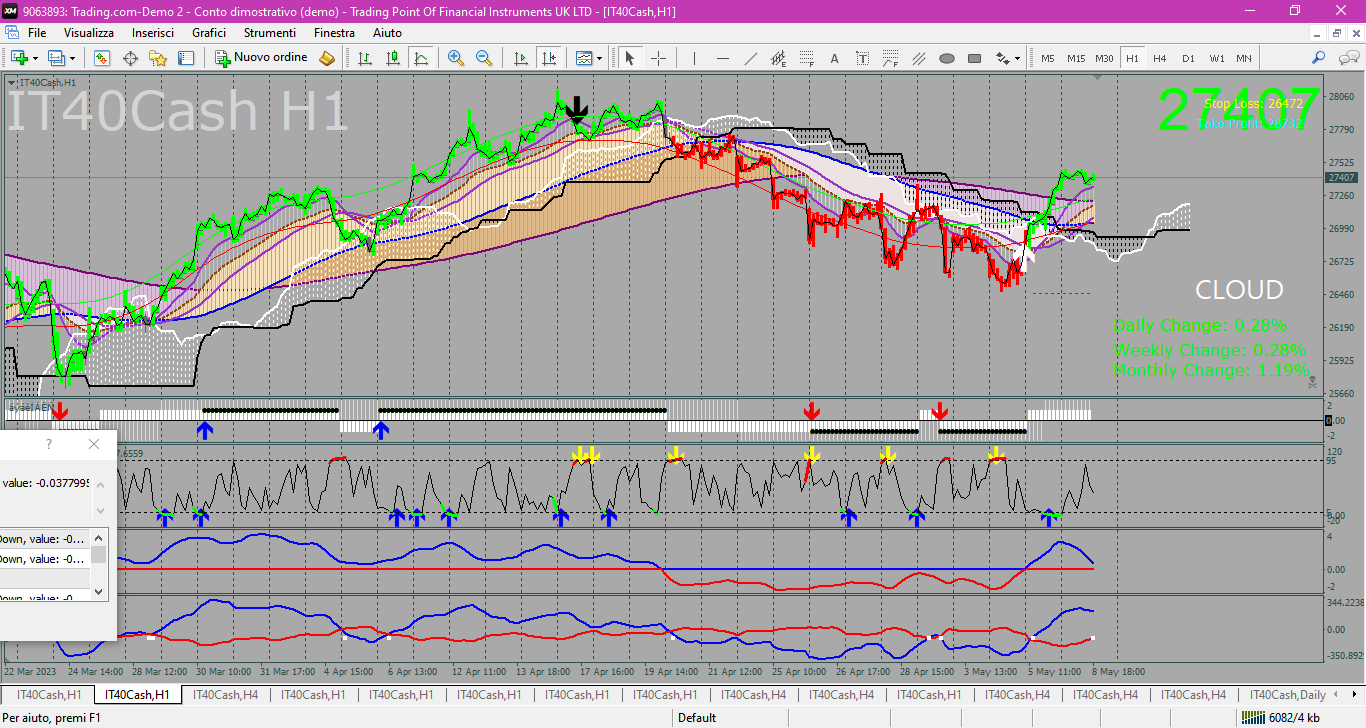Screen dimensions: 1366x728
Task: Expand the new chart dropdown arrow
Action: (x=35, y=58)
